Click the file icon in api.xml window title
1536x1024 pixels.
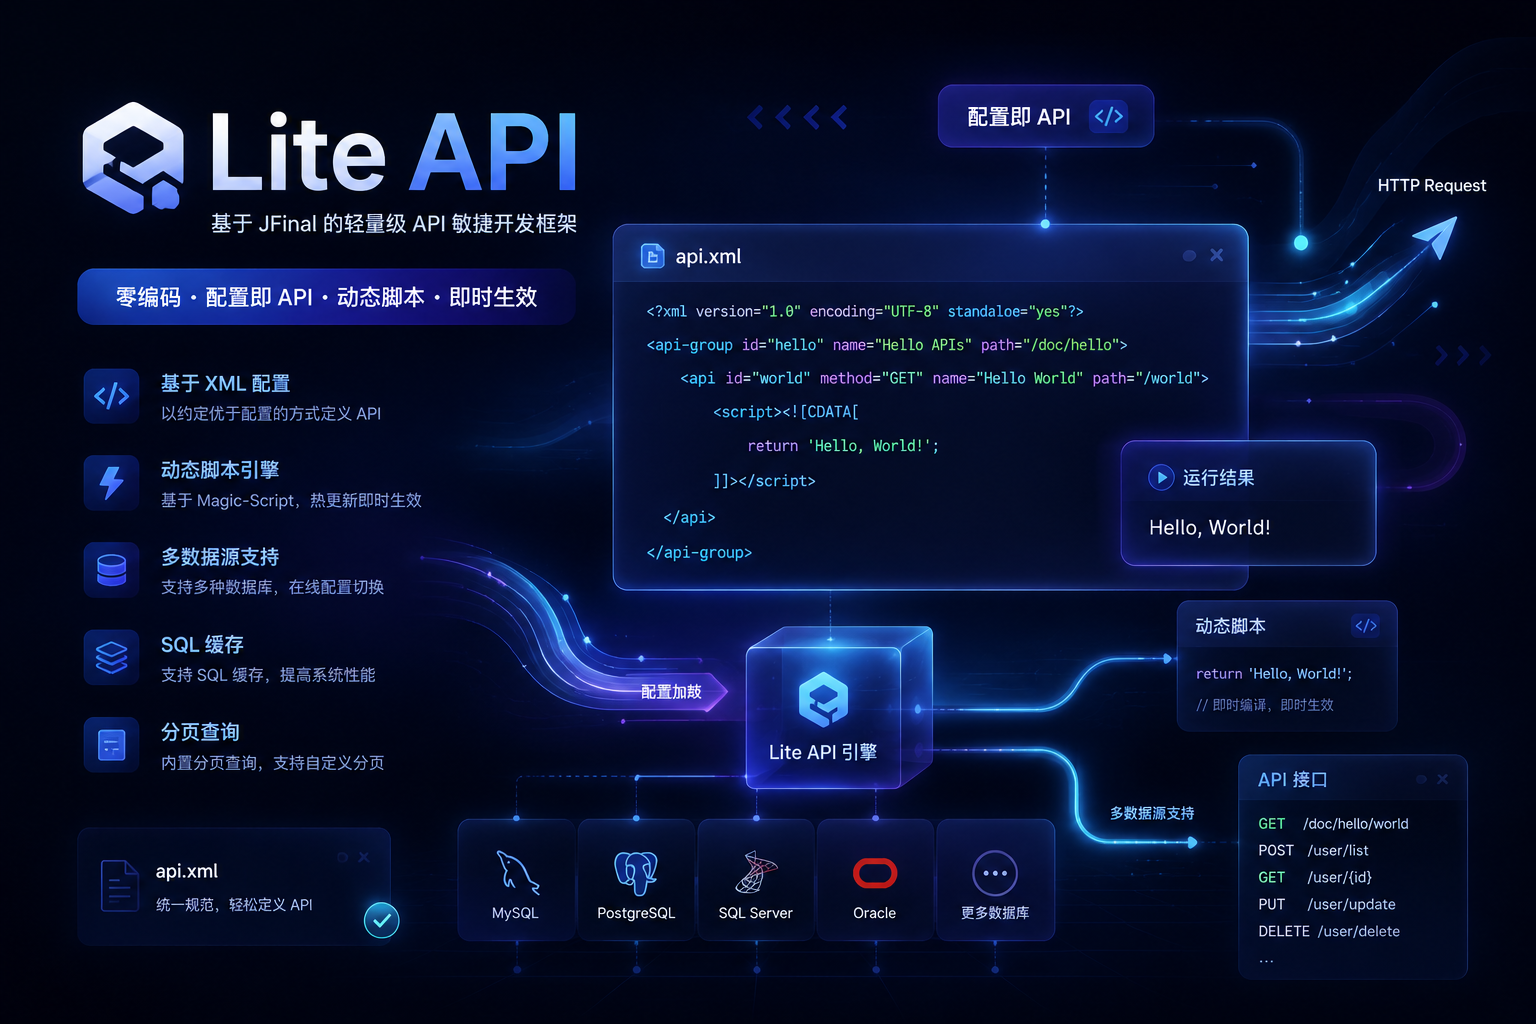click(652, 256)
